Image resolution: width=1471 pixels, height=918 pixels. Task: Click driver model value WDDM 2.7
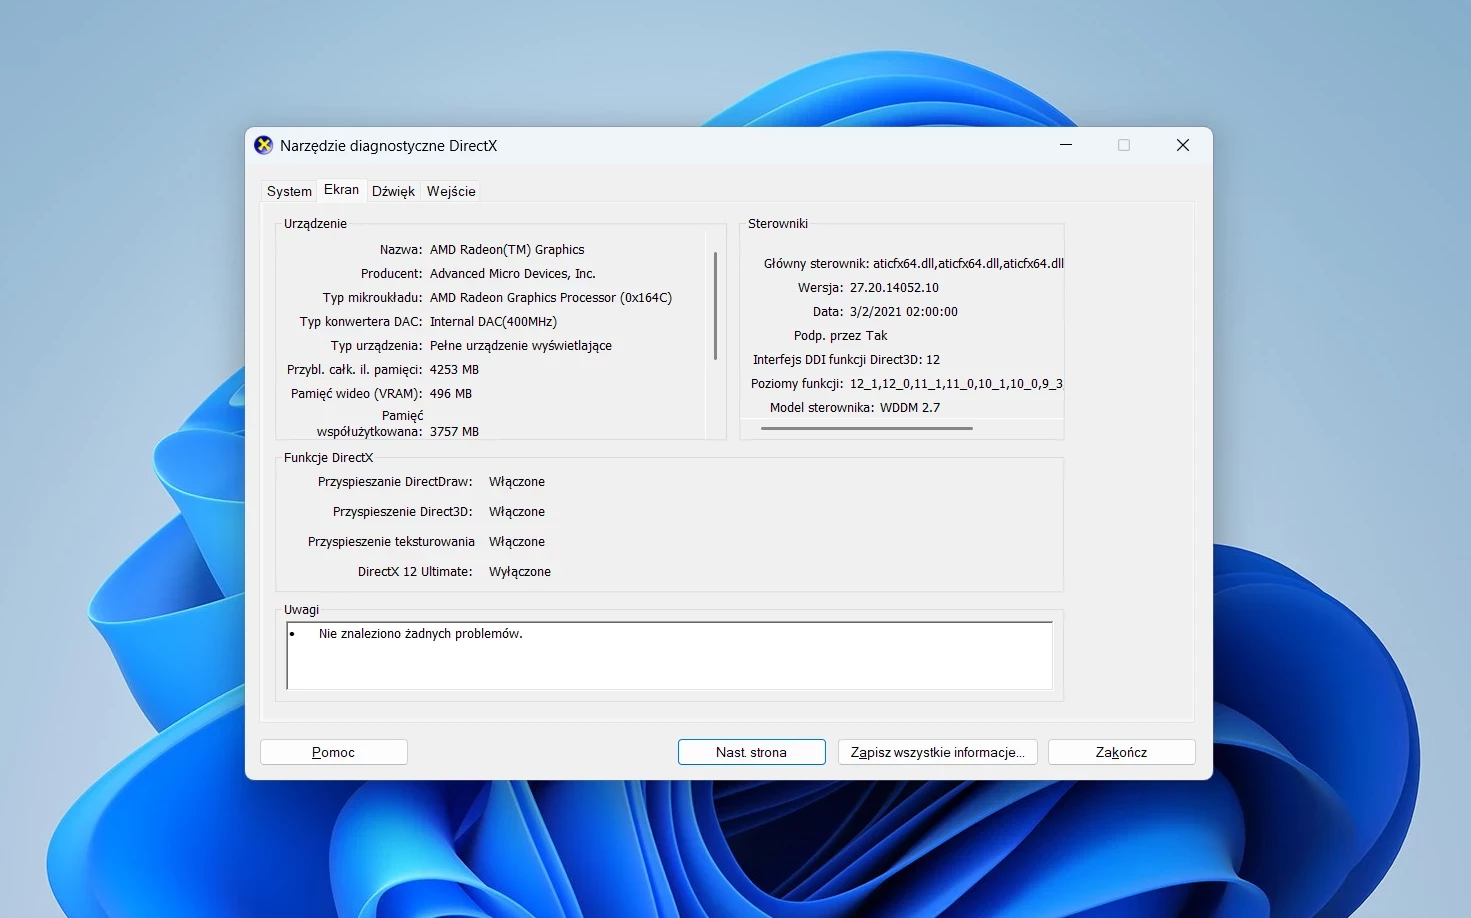point(910,408)
